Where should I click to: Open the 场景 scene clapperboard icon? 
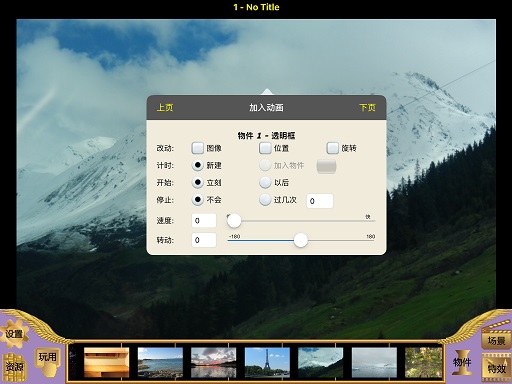tap(496, 337)
